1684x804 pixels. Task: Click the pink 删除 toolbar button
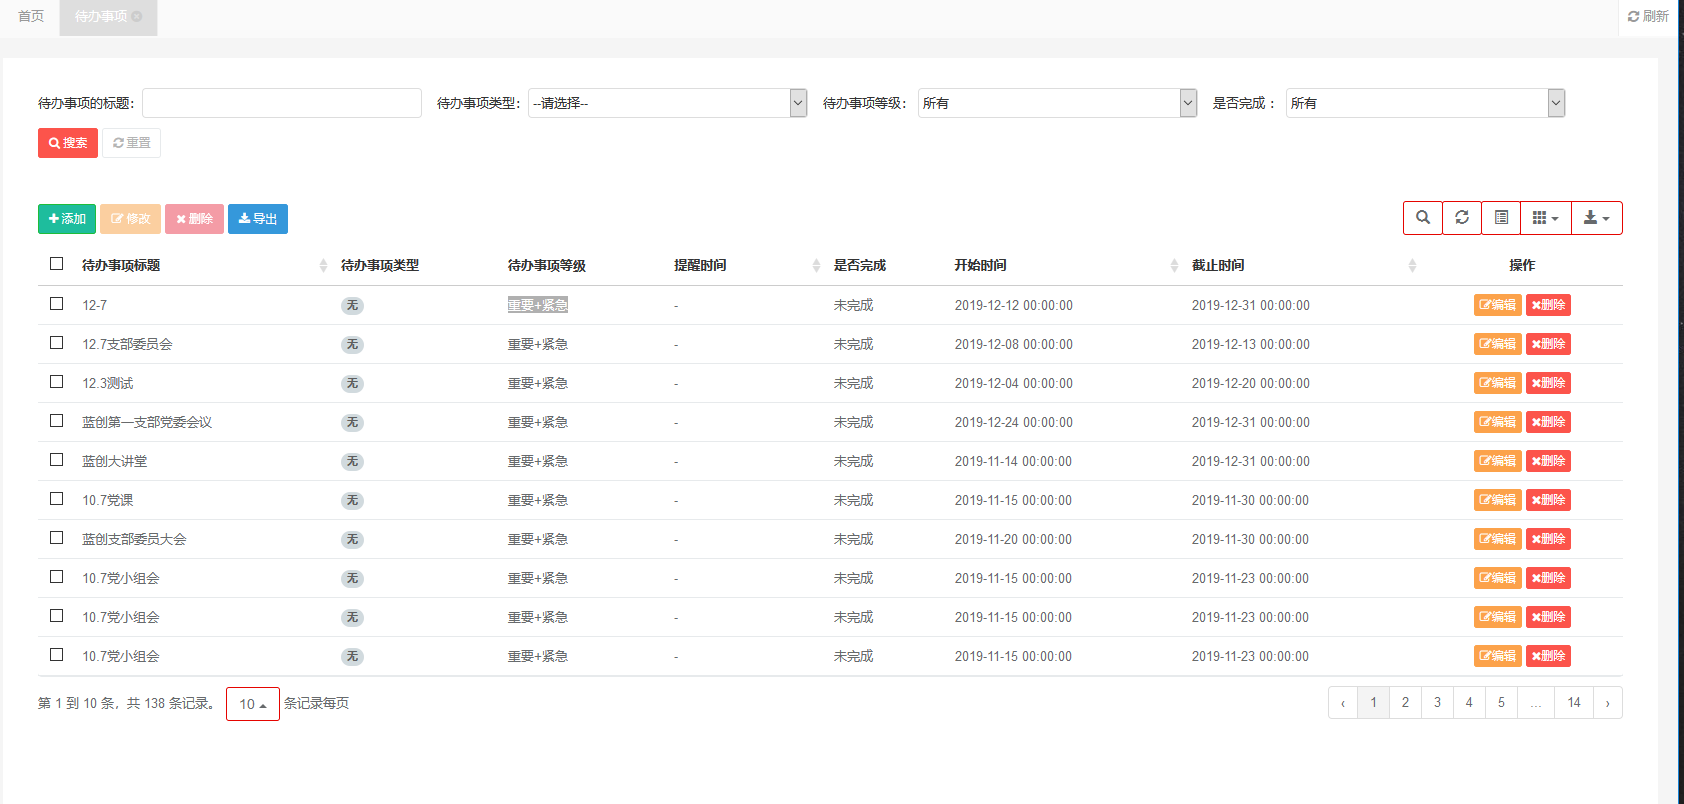pyautogui.click(x=194, y=219)
